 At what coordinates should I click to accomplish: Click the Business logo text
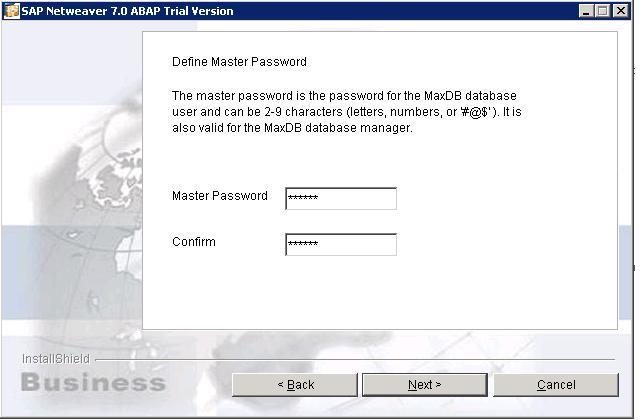(92, 382)
